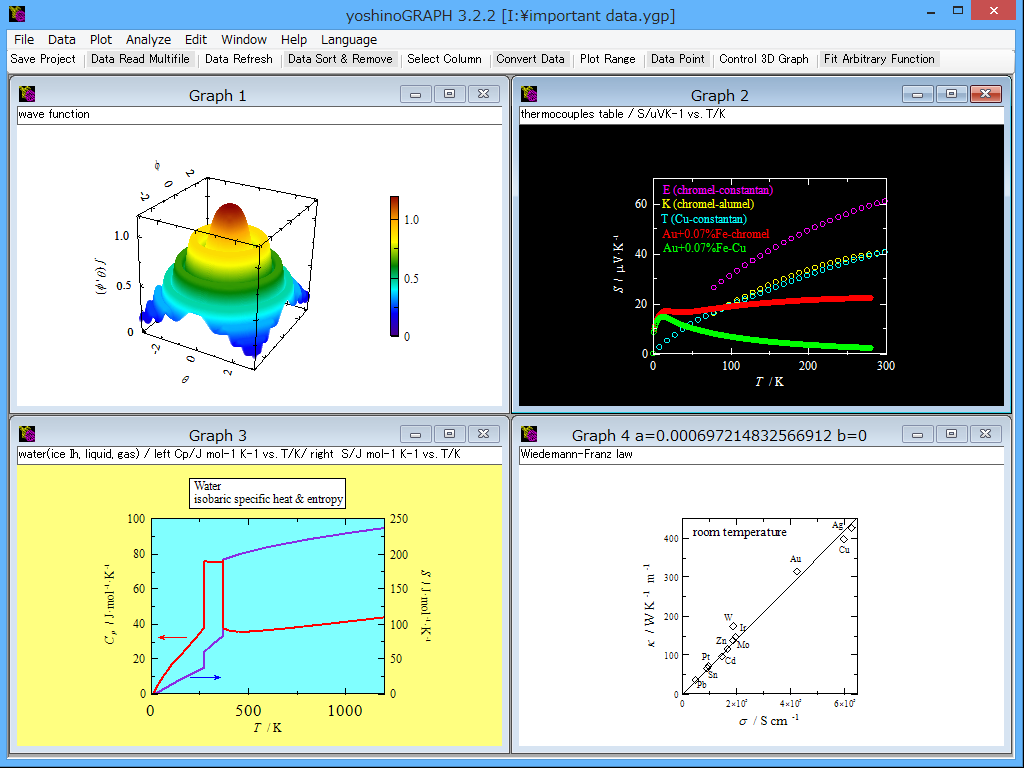Click the yoshinoGRAPH app icon in title bar

[17, 14]
